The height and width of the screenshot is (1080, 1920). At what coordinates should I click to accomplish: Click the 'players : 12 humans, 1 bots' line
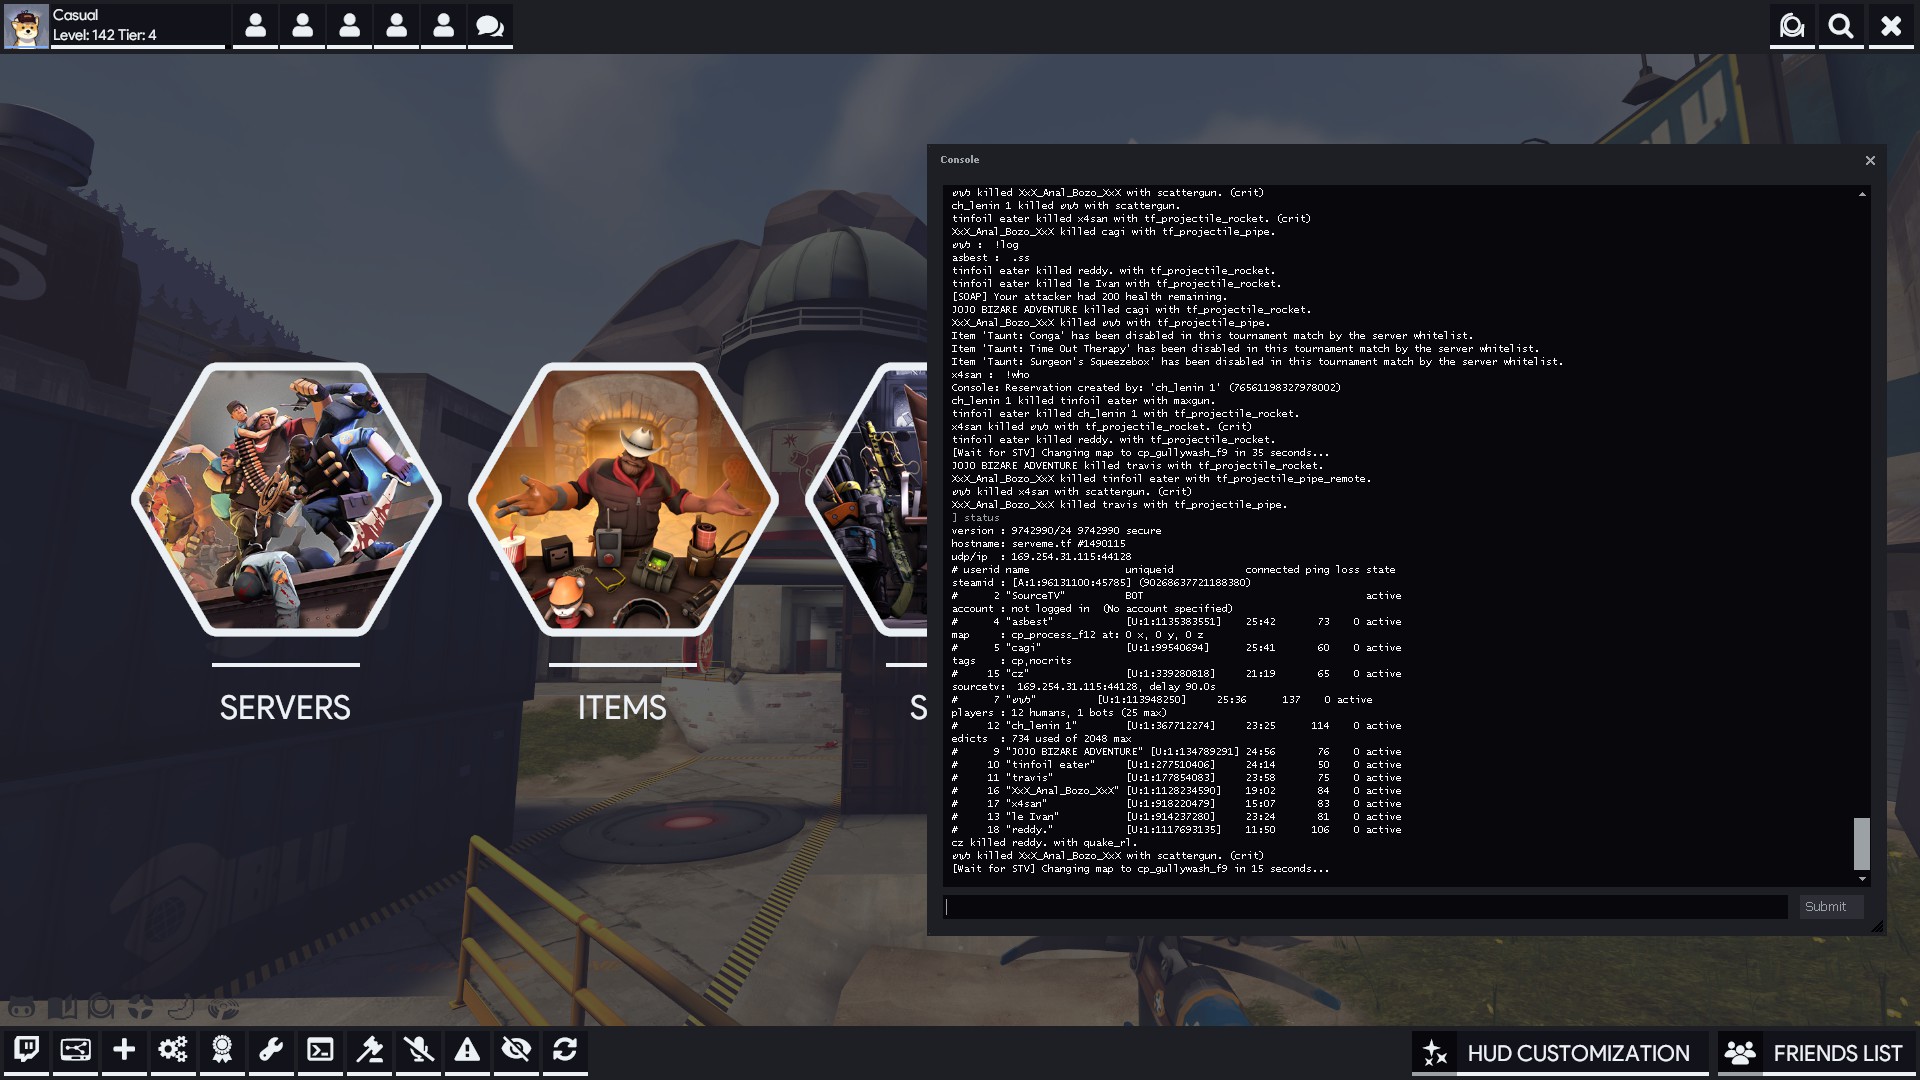click(x=1058, y=713)
